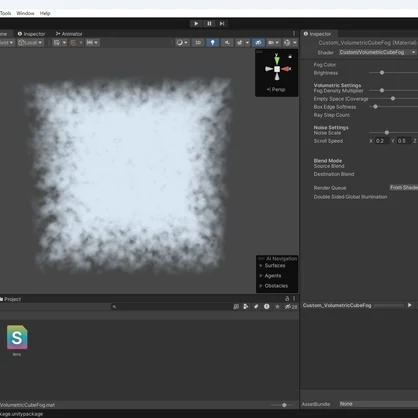
Task: Click the Step frame button
Action: click(222, 24)
